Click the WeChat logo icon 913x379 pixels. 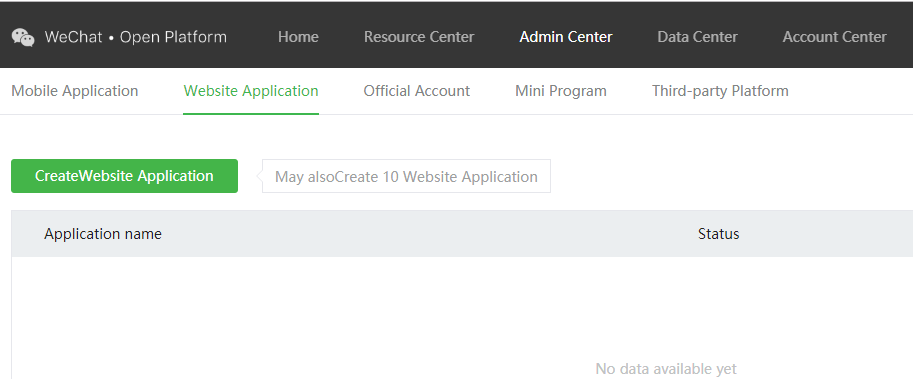pos(23,37)
